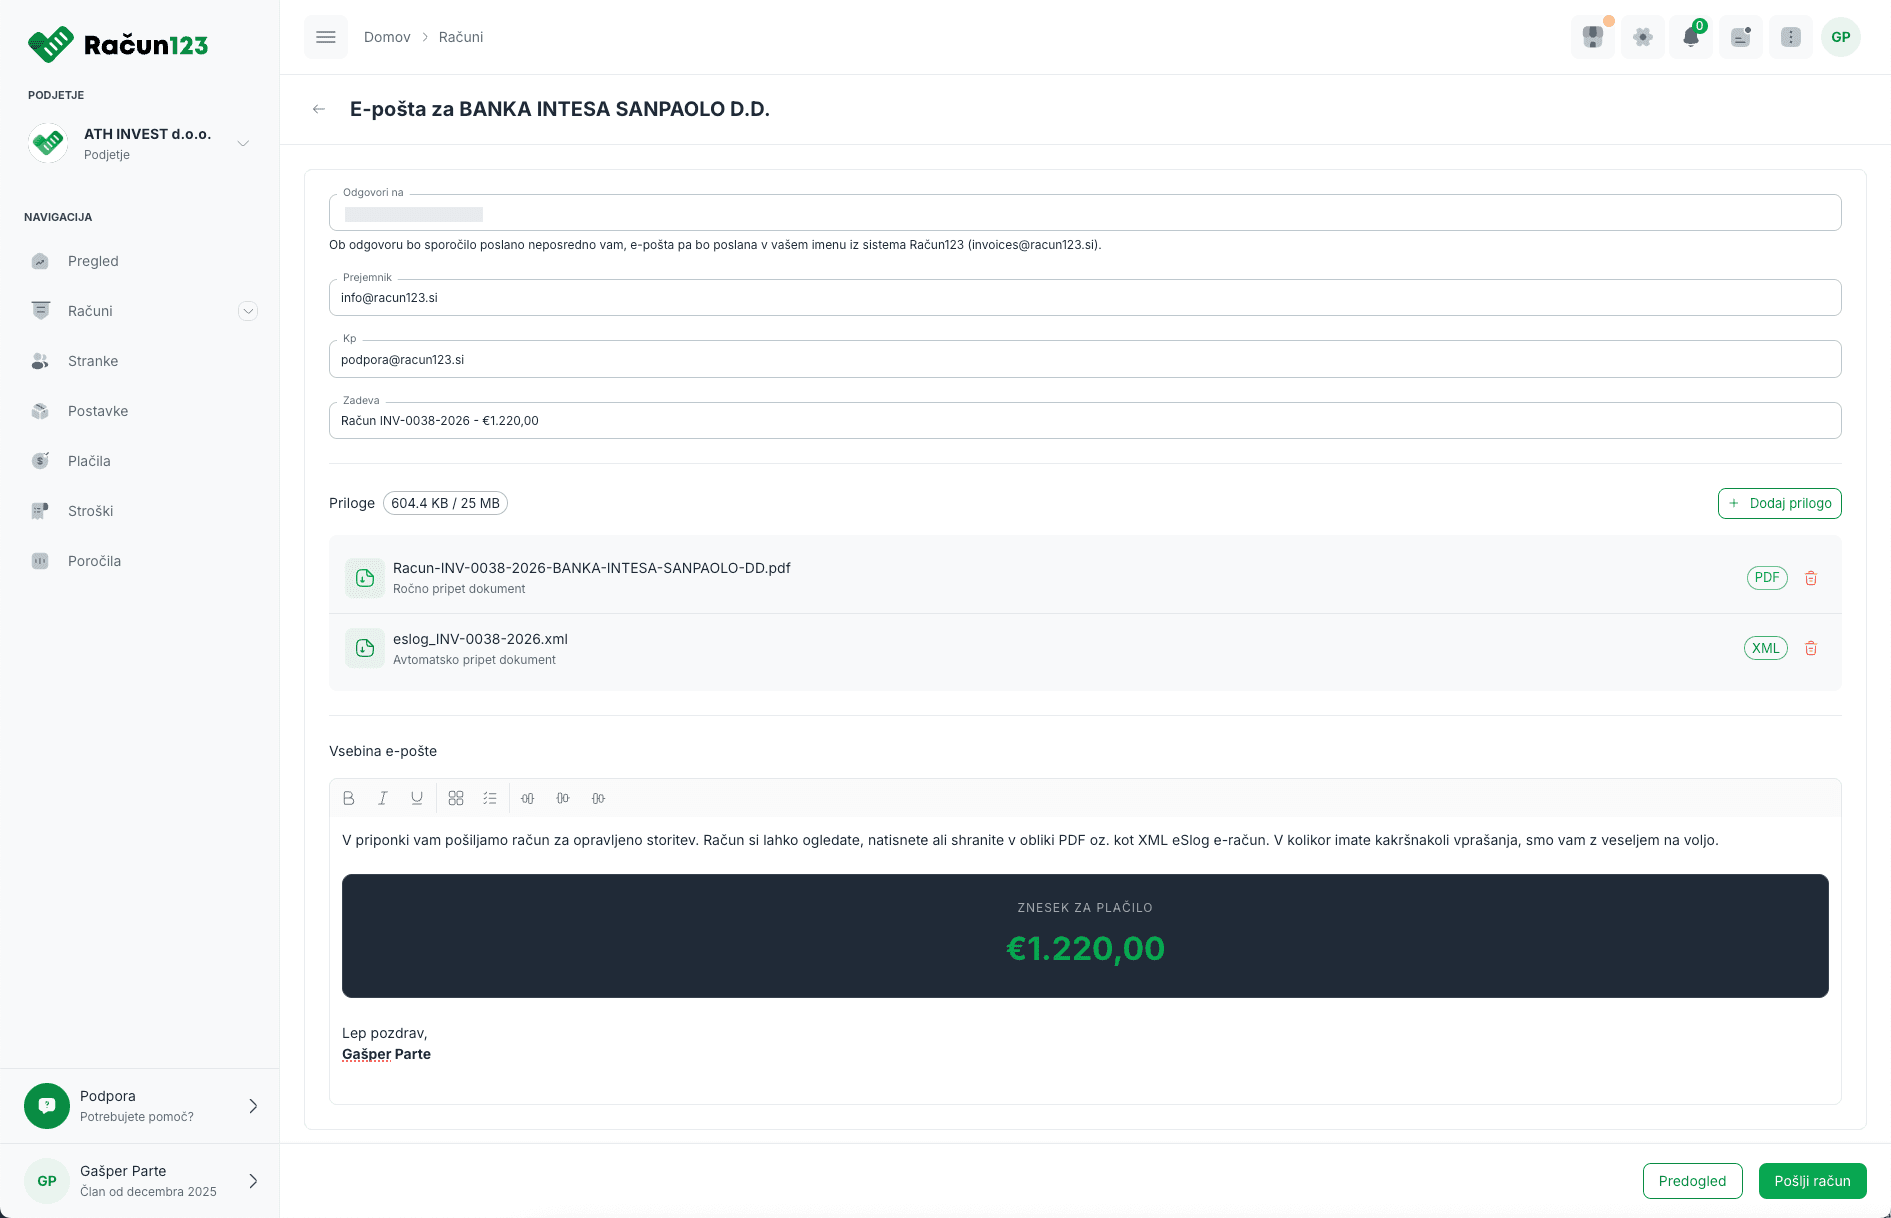1891x1218 pixels.
Task: Click into the Zadeva subject field
Action: coord(1084,421)
